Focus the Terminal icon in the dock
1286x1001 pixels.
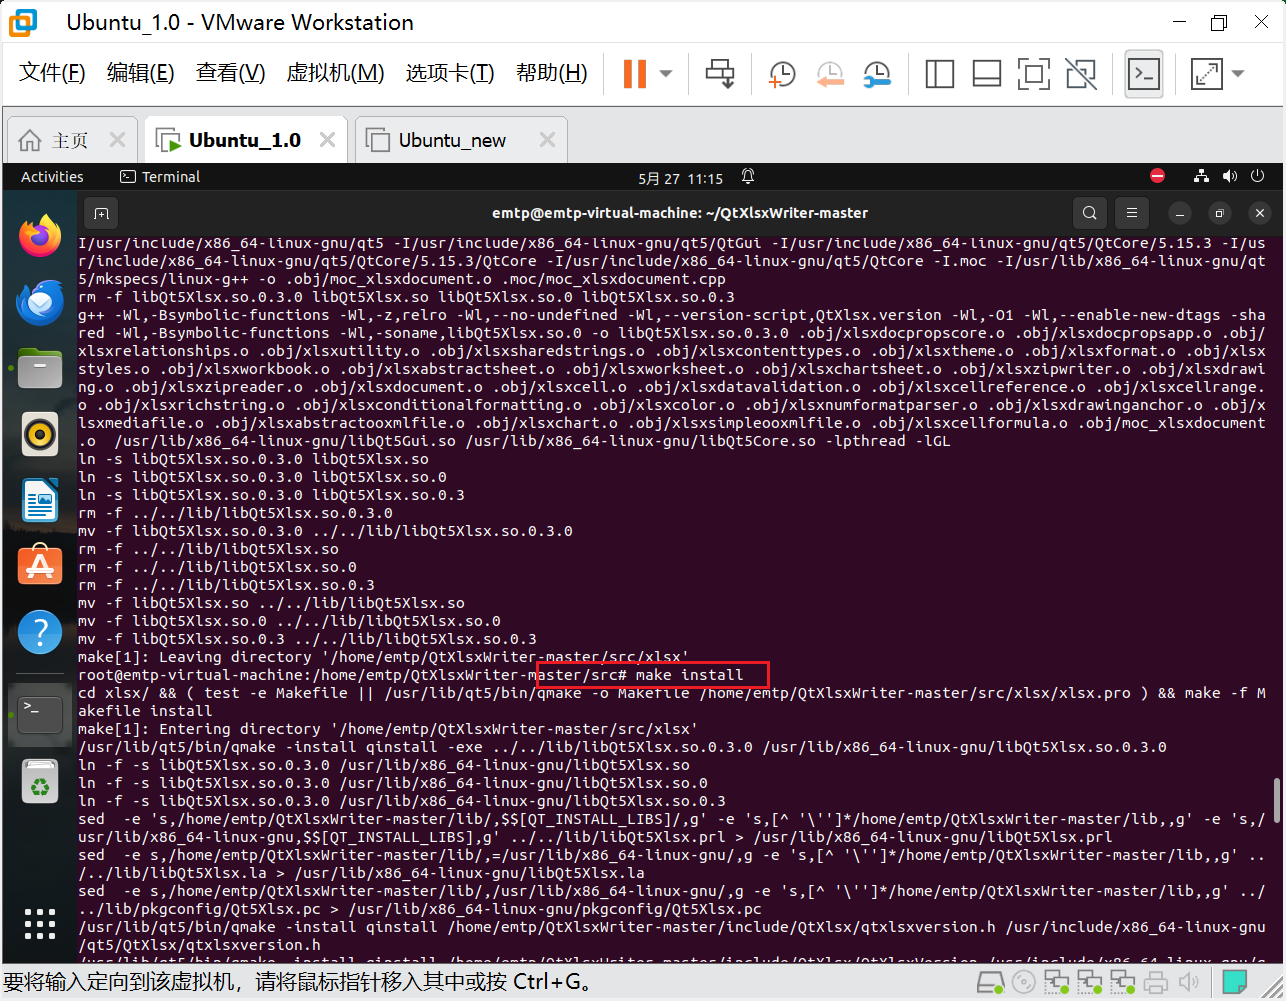pyautogui.click(x=40, y=715)
